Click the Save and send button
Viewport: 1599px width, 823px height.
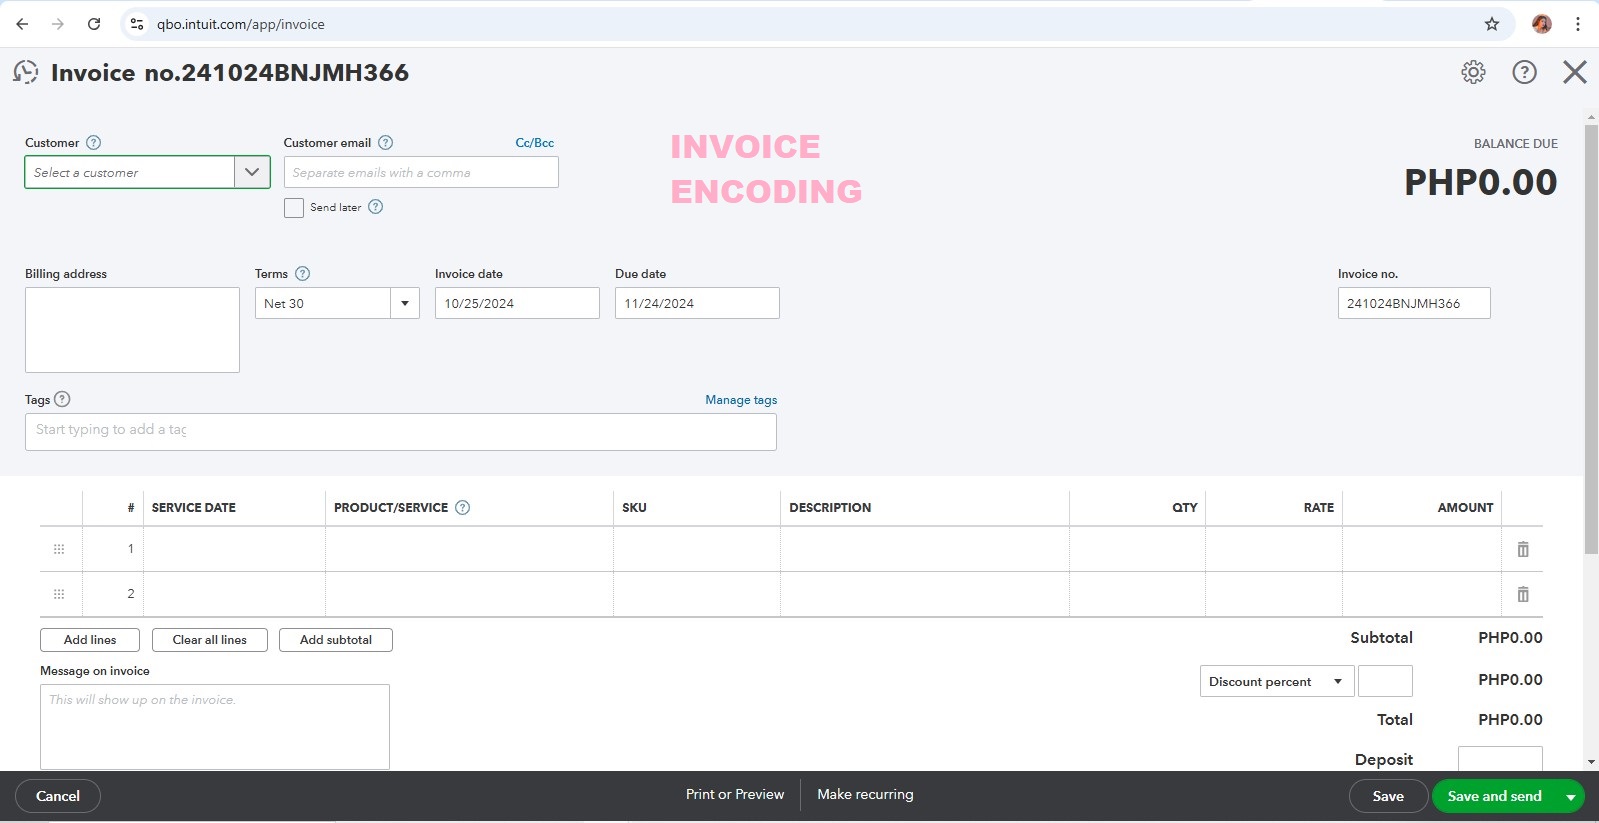(x=1495, y=796)
